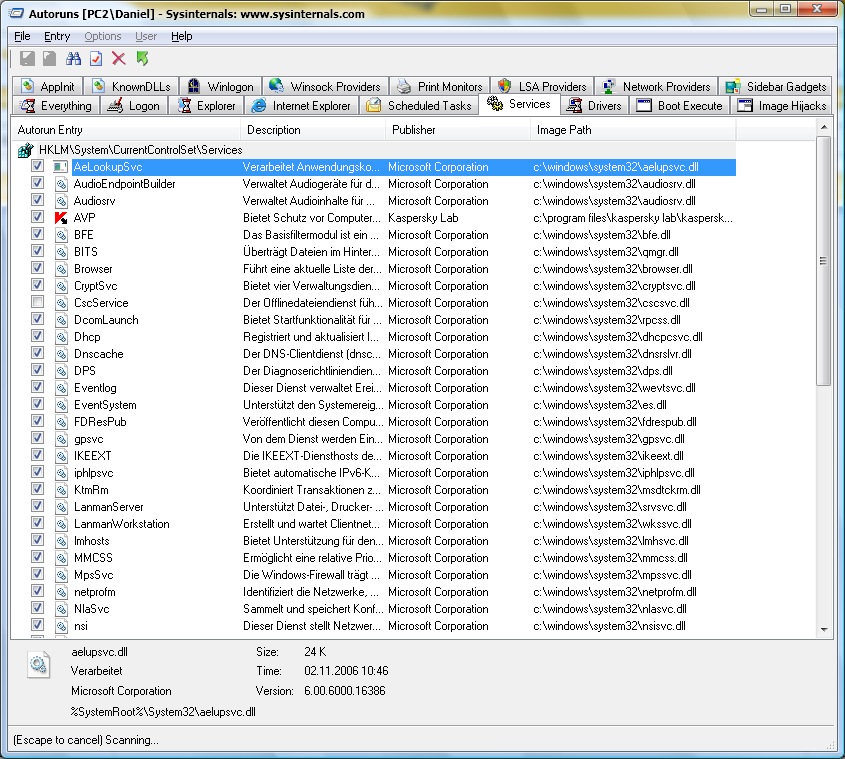Uncheck the AeLookupSvc entry checkbox
Viewport: 845px width, 759px height.
[37, 166]
